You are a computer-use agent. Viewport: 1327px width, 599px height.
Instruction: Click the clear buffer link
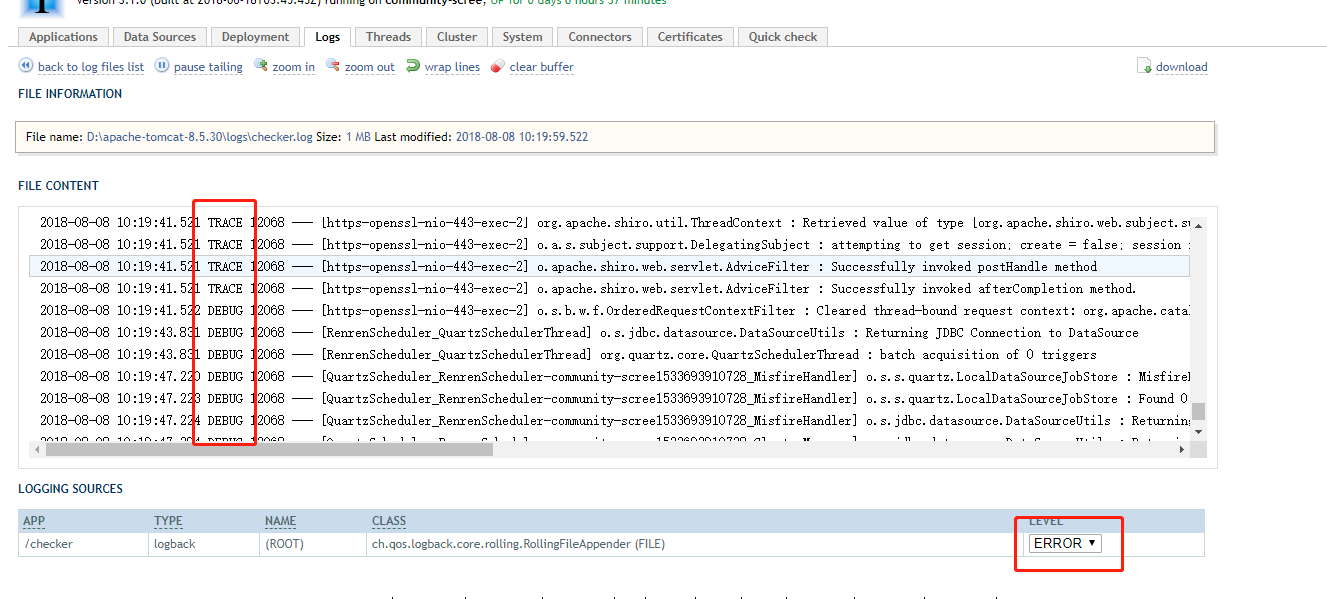point(542,67)
